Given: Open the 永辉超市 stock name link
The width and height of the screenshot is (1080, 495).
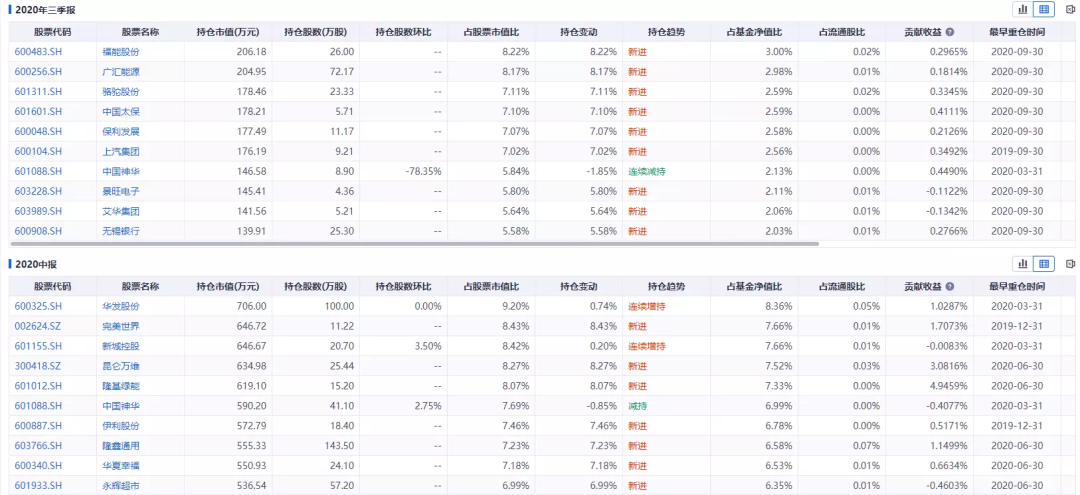Looking at the screenshot, I should (x=121, y=485).
